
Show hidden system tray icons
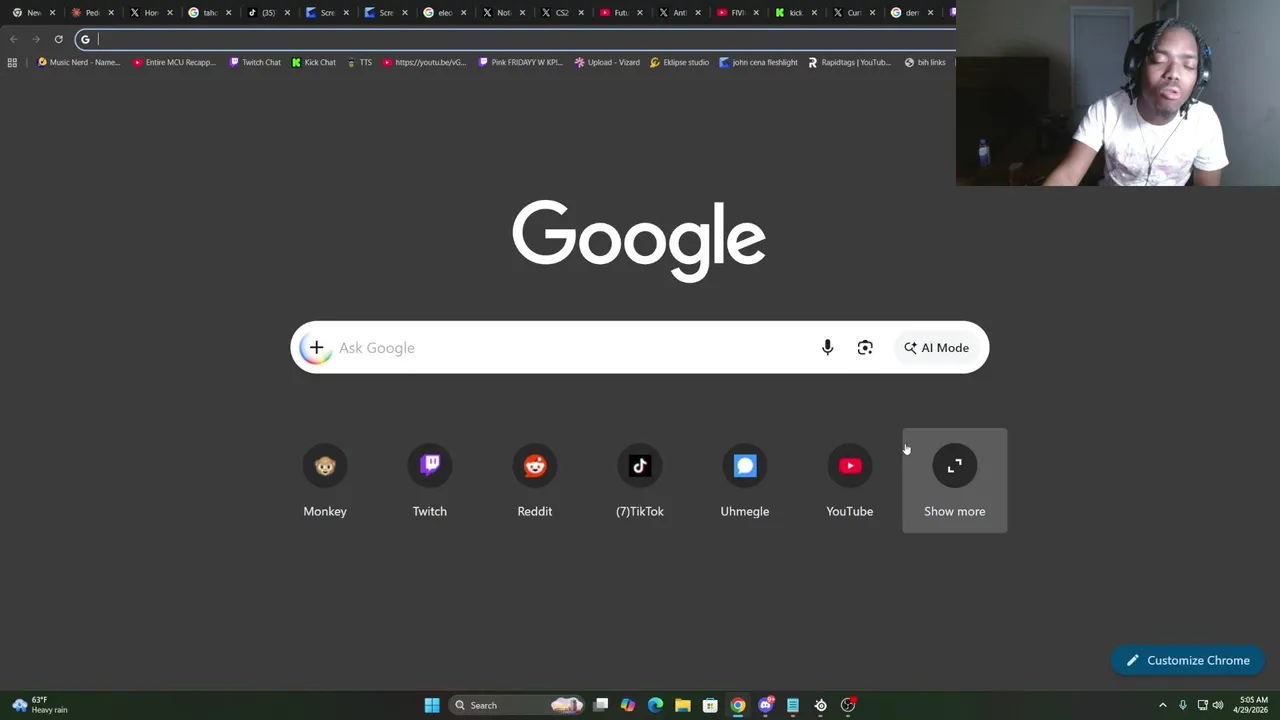tap(1162, 705)
